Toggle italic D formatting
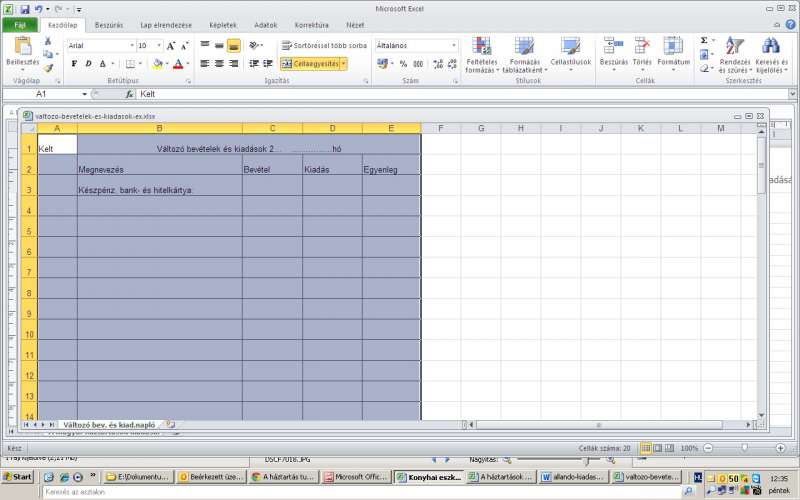The image size is (800, 500). pos(88,64)
